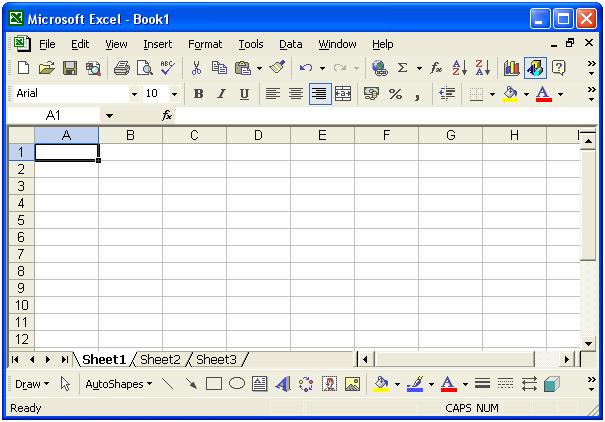Image resolution: width=605 pixels, height=422 pixels.
Task: Insert Diagram or Organization Chart
Action: tap(306, 384)
